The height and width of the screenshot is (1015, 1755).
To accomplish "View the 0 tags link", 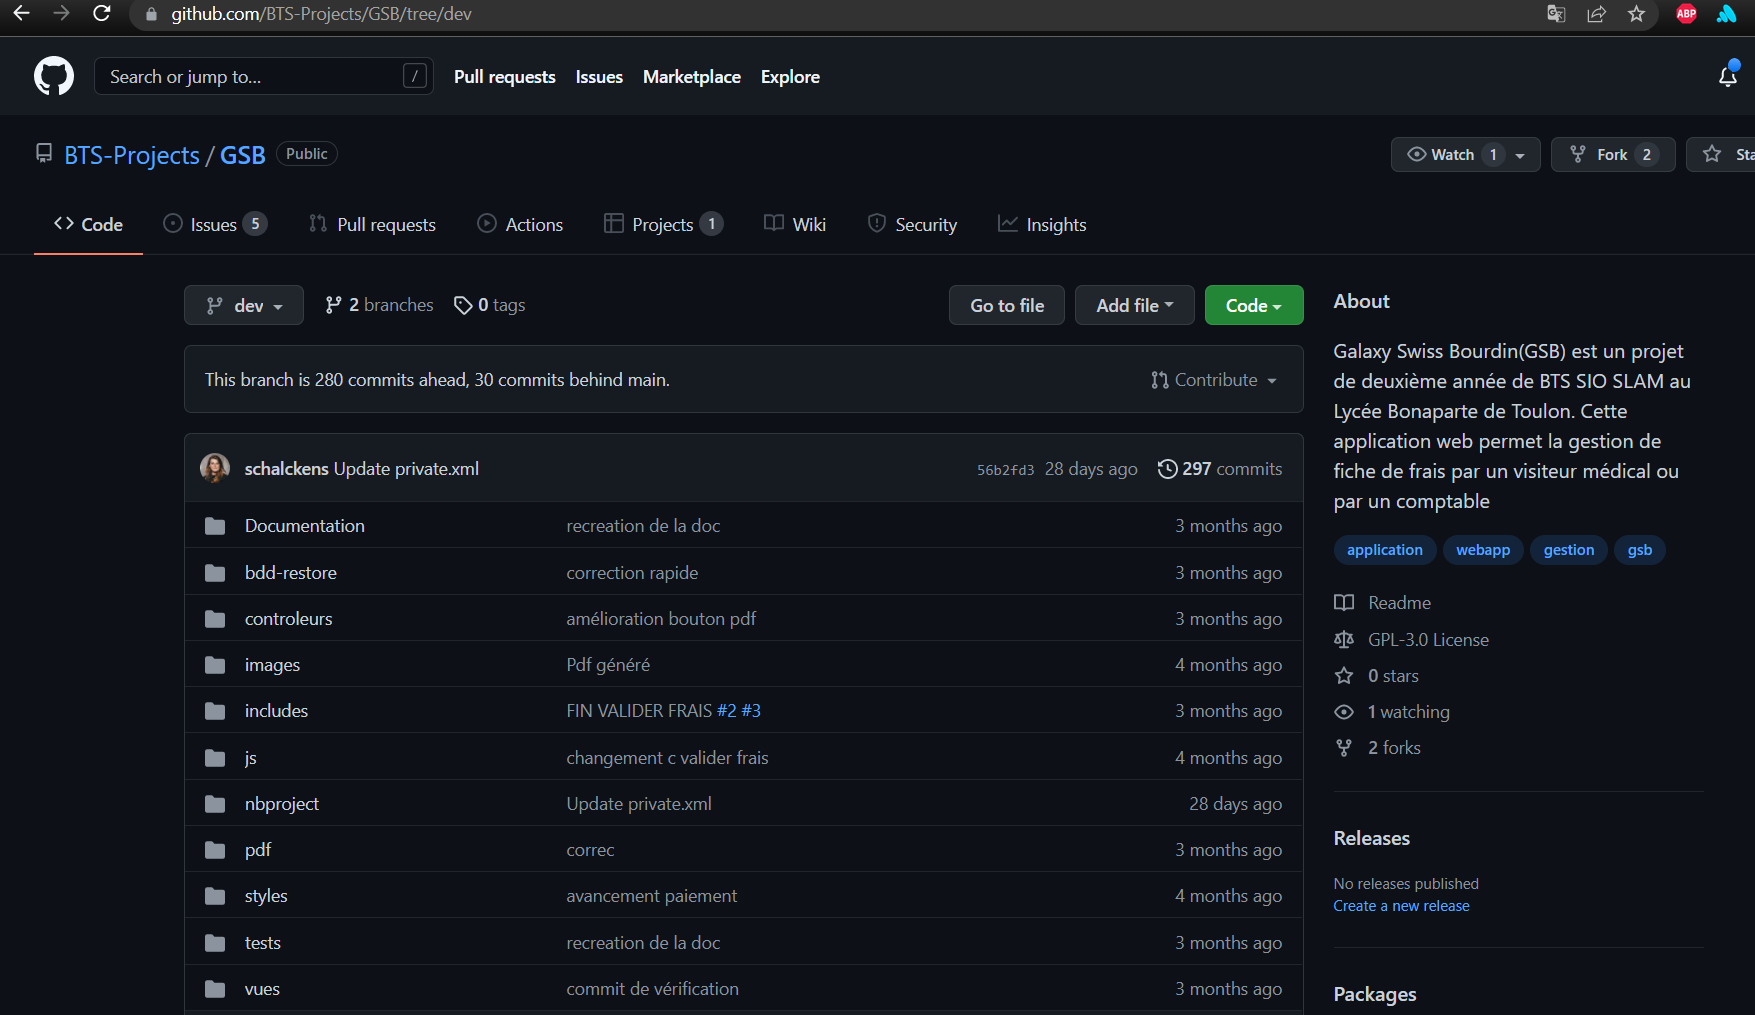I will tap(489, 305).
